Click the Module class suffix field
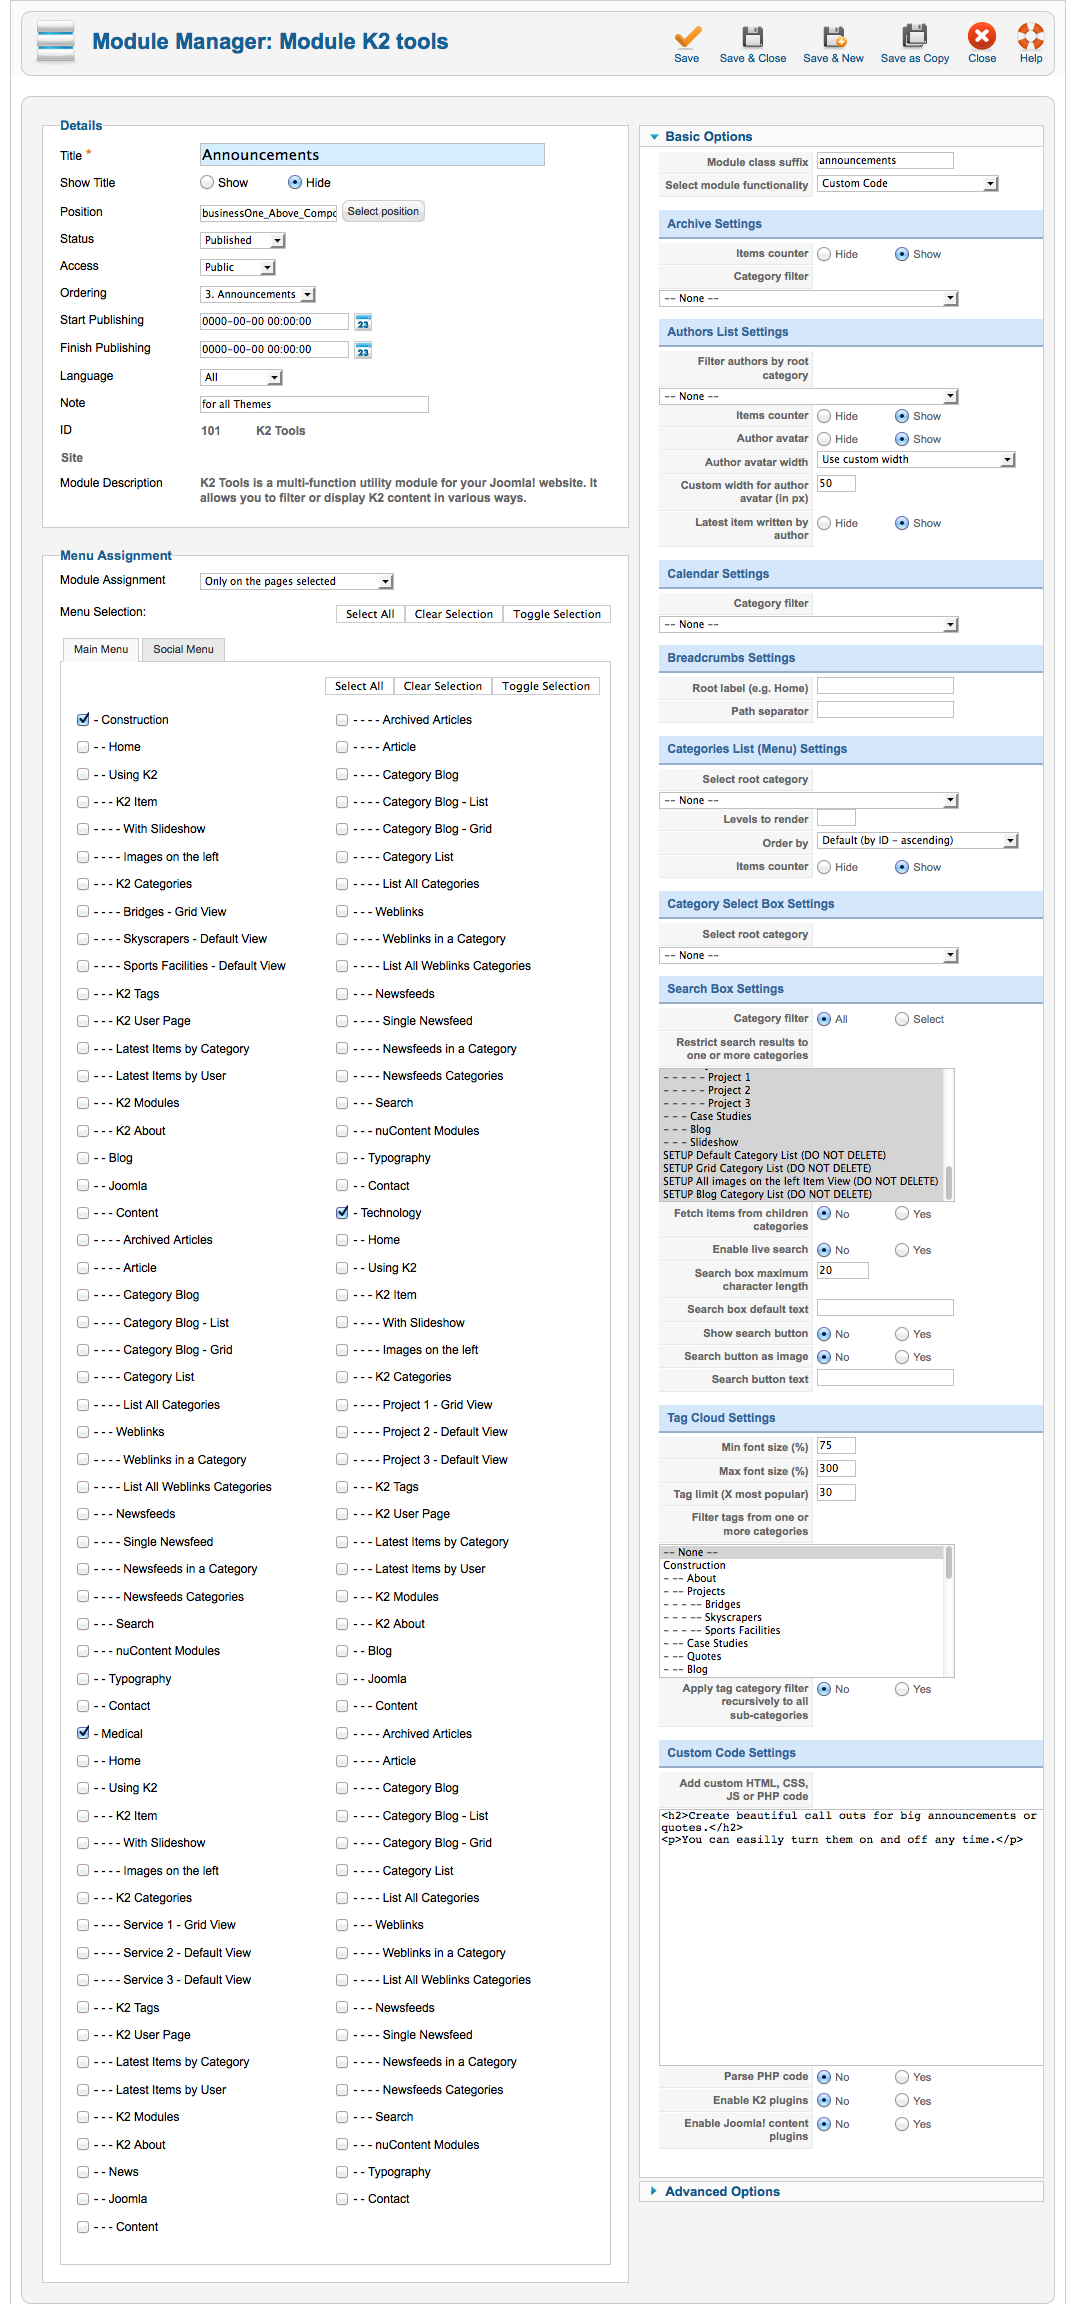 (x=885, y=160)
